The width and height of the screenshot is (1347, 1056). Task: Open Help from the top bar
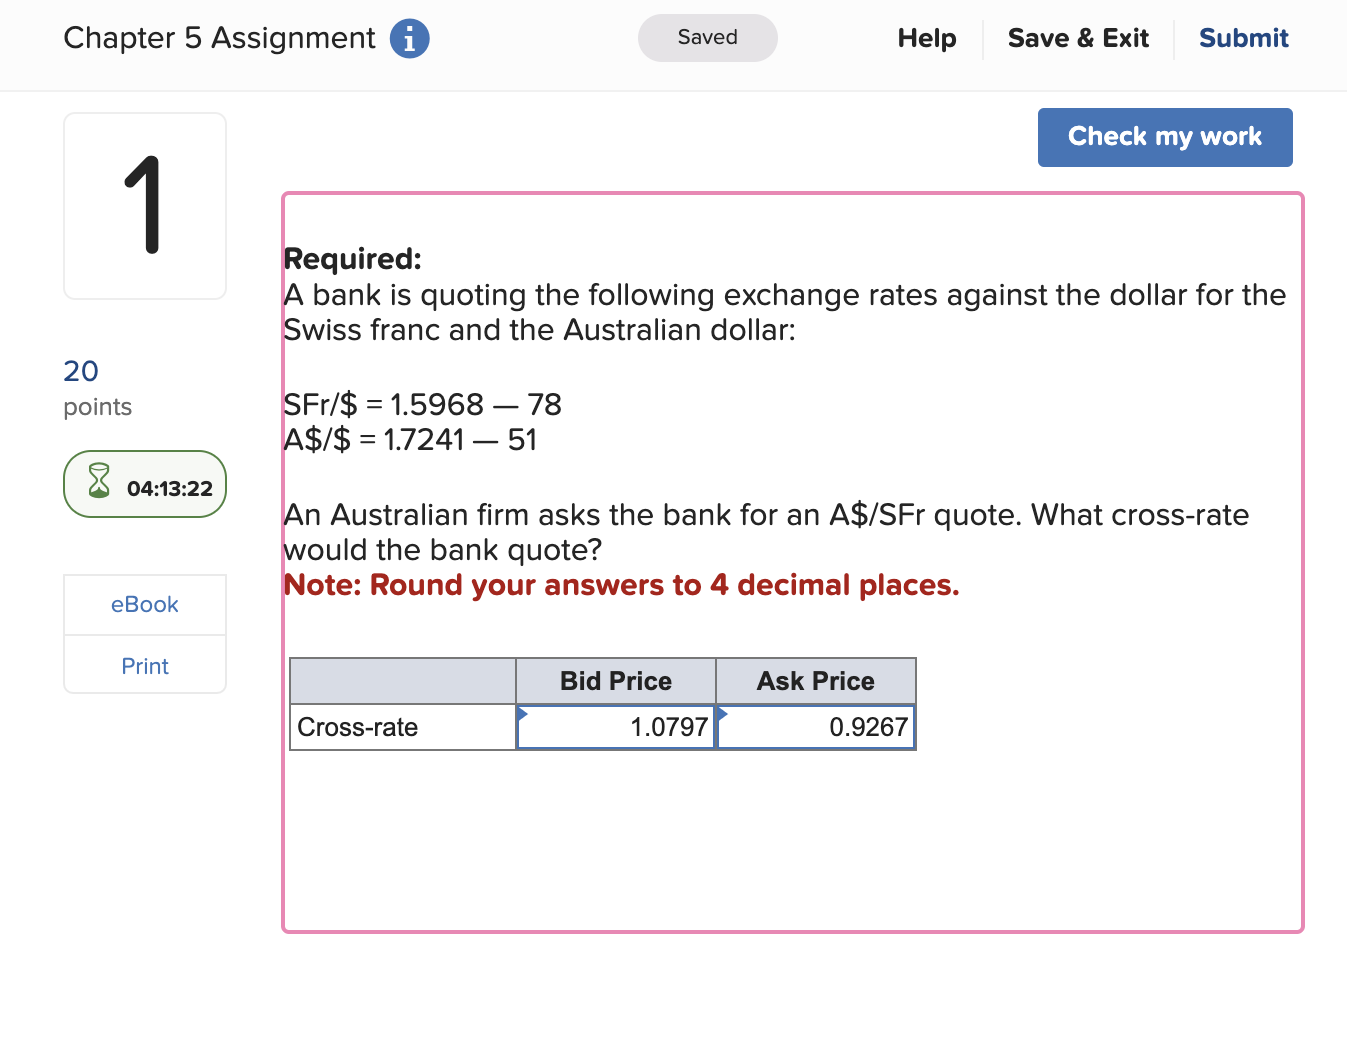coord(926,38)
